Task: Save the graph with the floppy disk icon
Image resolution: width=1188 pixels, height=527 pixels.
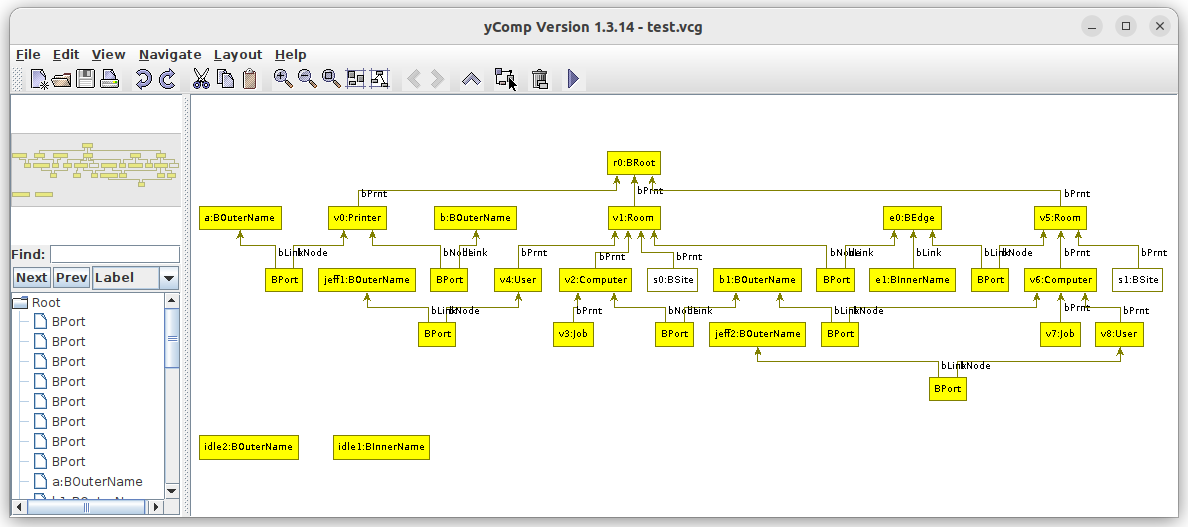Action: point(86,79)
